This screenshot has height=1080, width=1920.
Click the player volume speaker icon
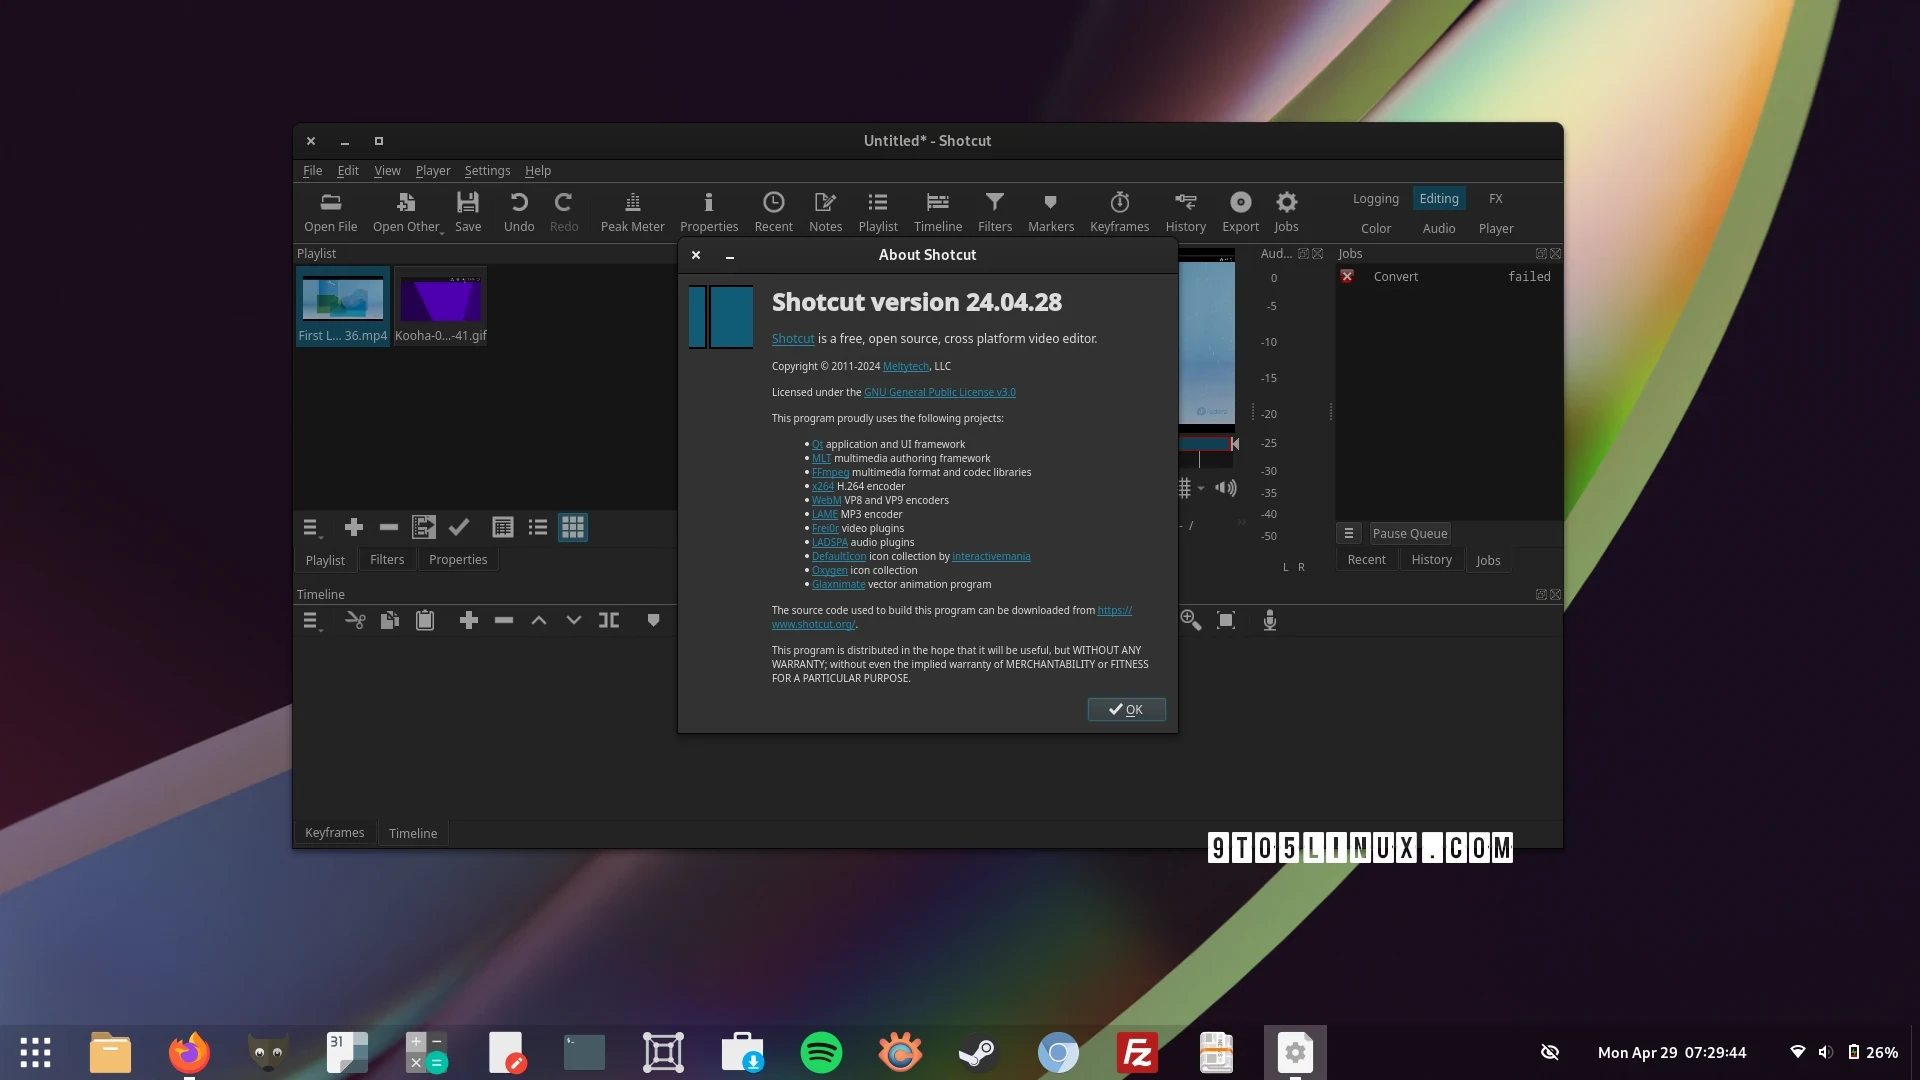click(1226, 488)
